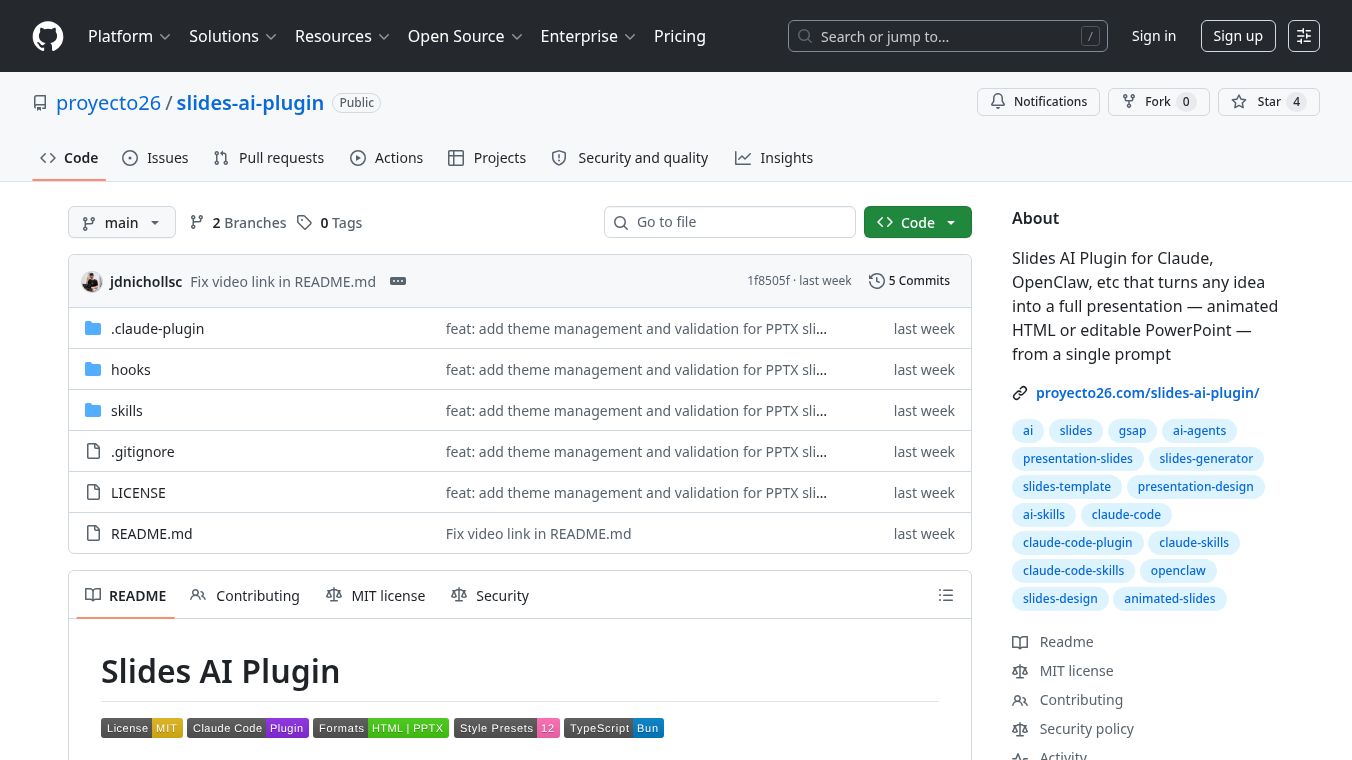Click the Style Presets 12 badge
The image size is (1352, 760).
point(507,728)
